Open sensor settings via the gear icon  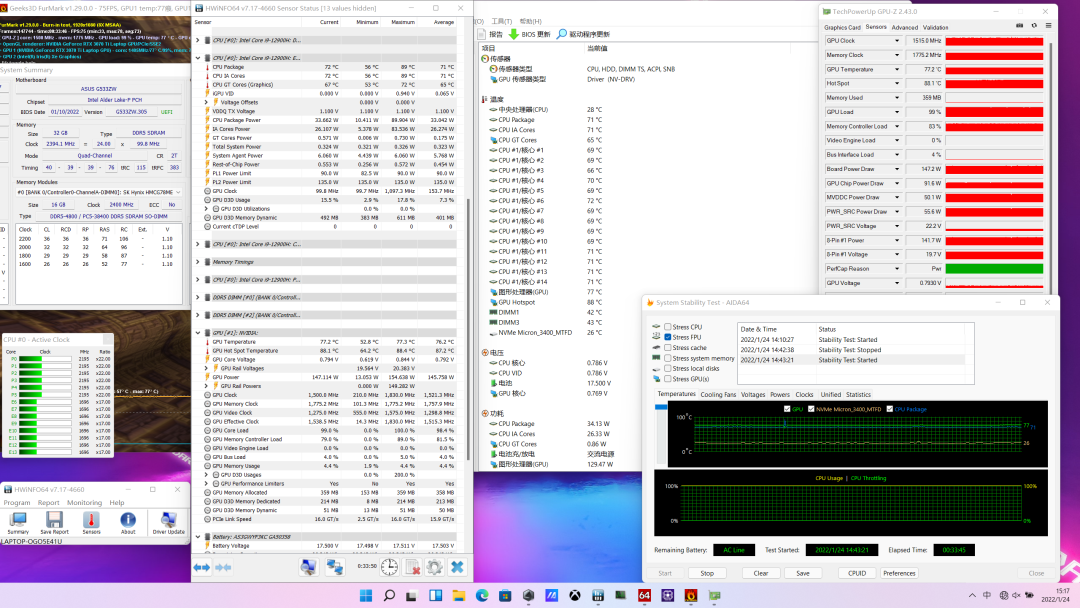coord(434,567)
